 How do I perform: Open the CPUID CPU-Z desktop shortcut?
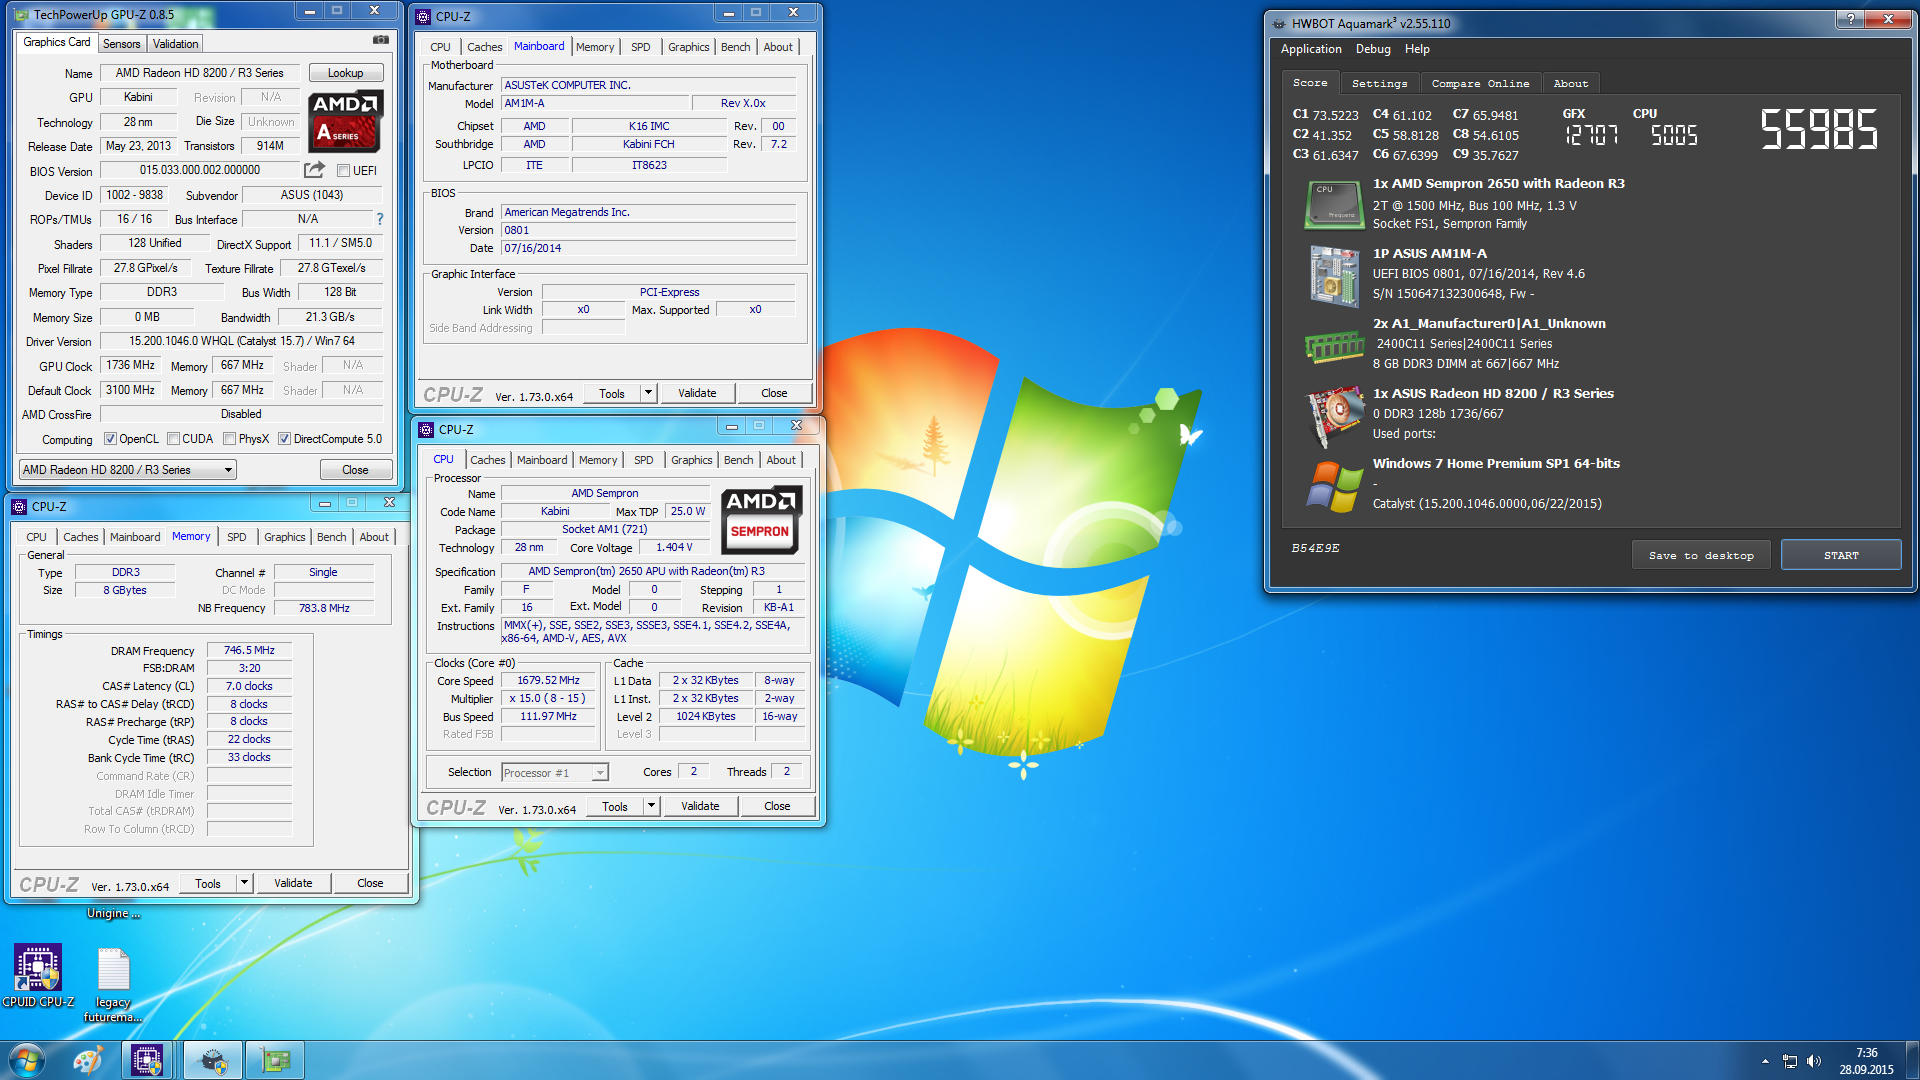(38, 977)
